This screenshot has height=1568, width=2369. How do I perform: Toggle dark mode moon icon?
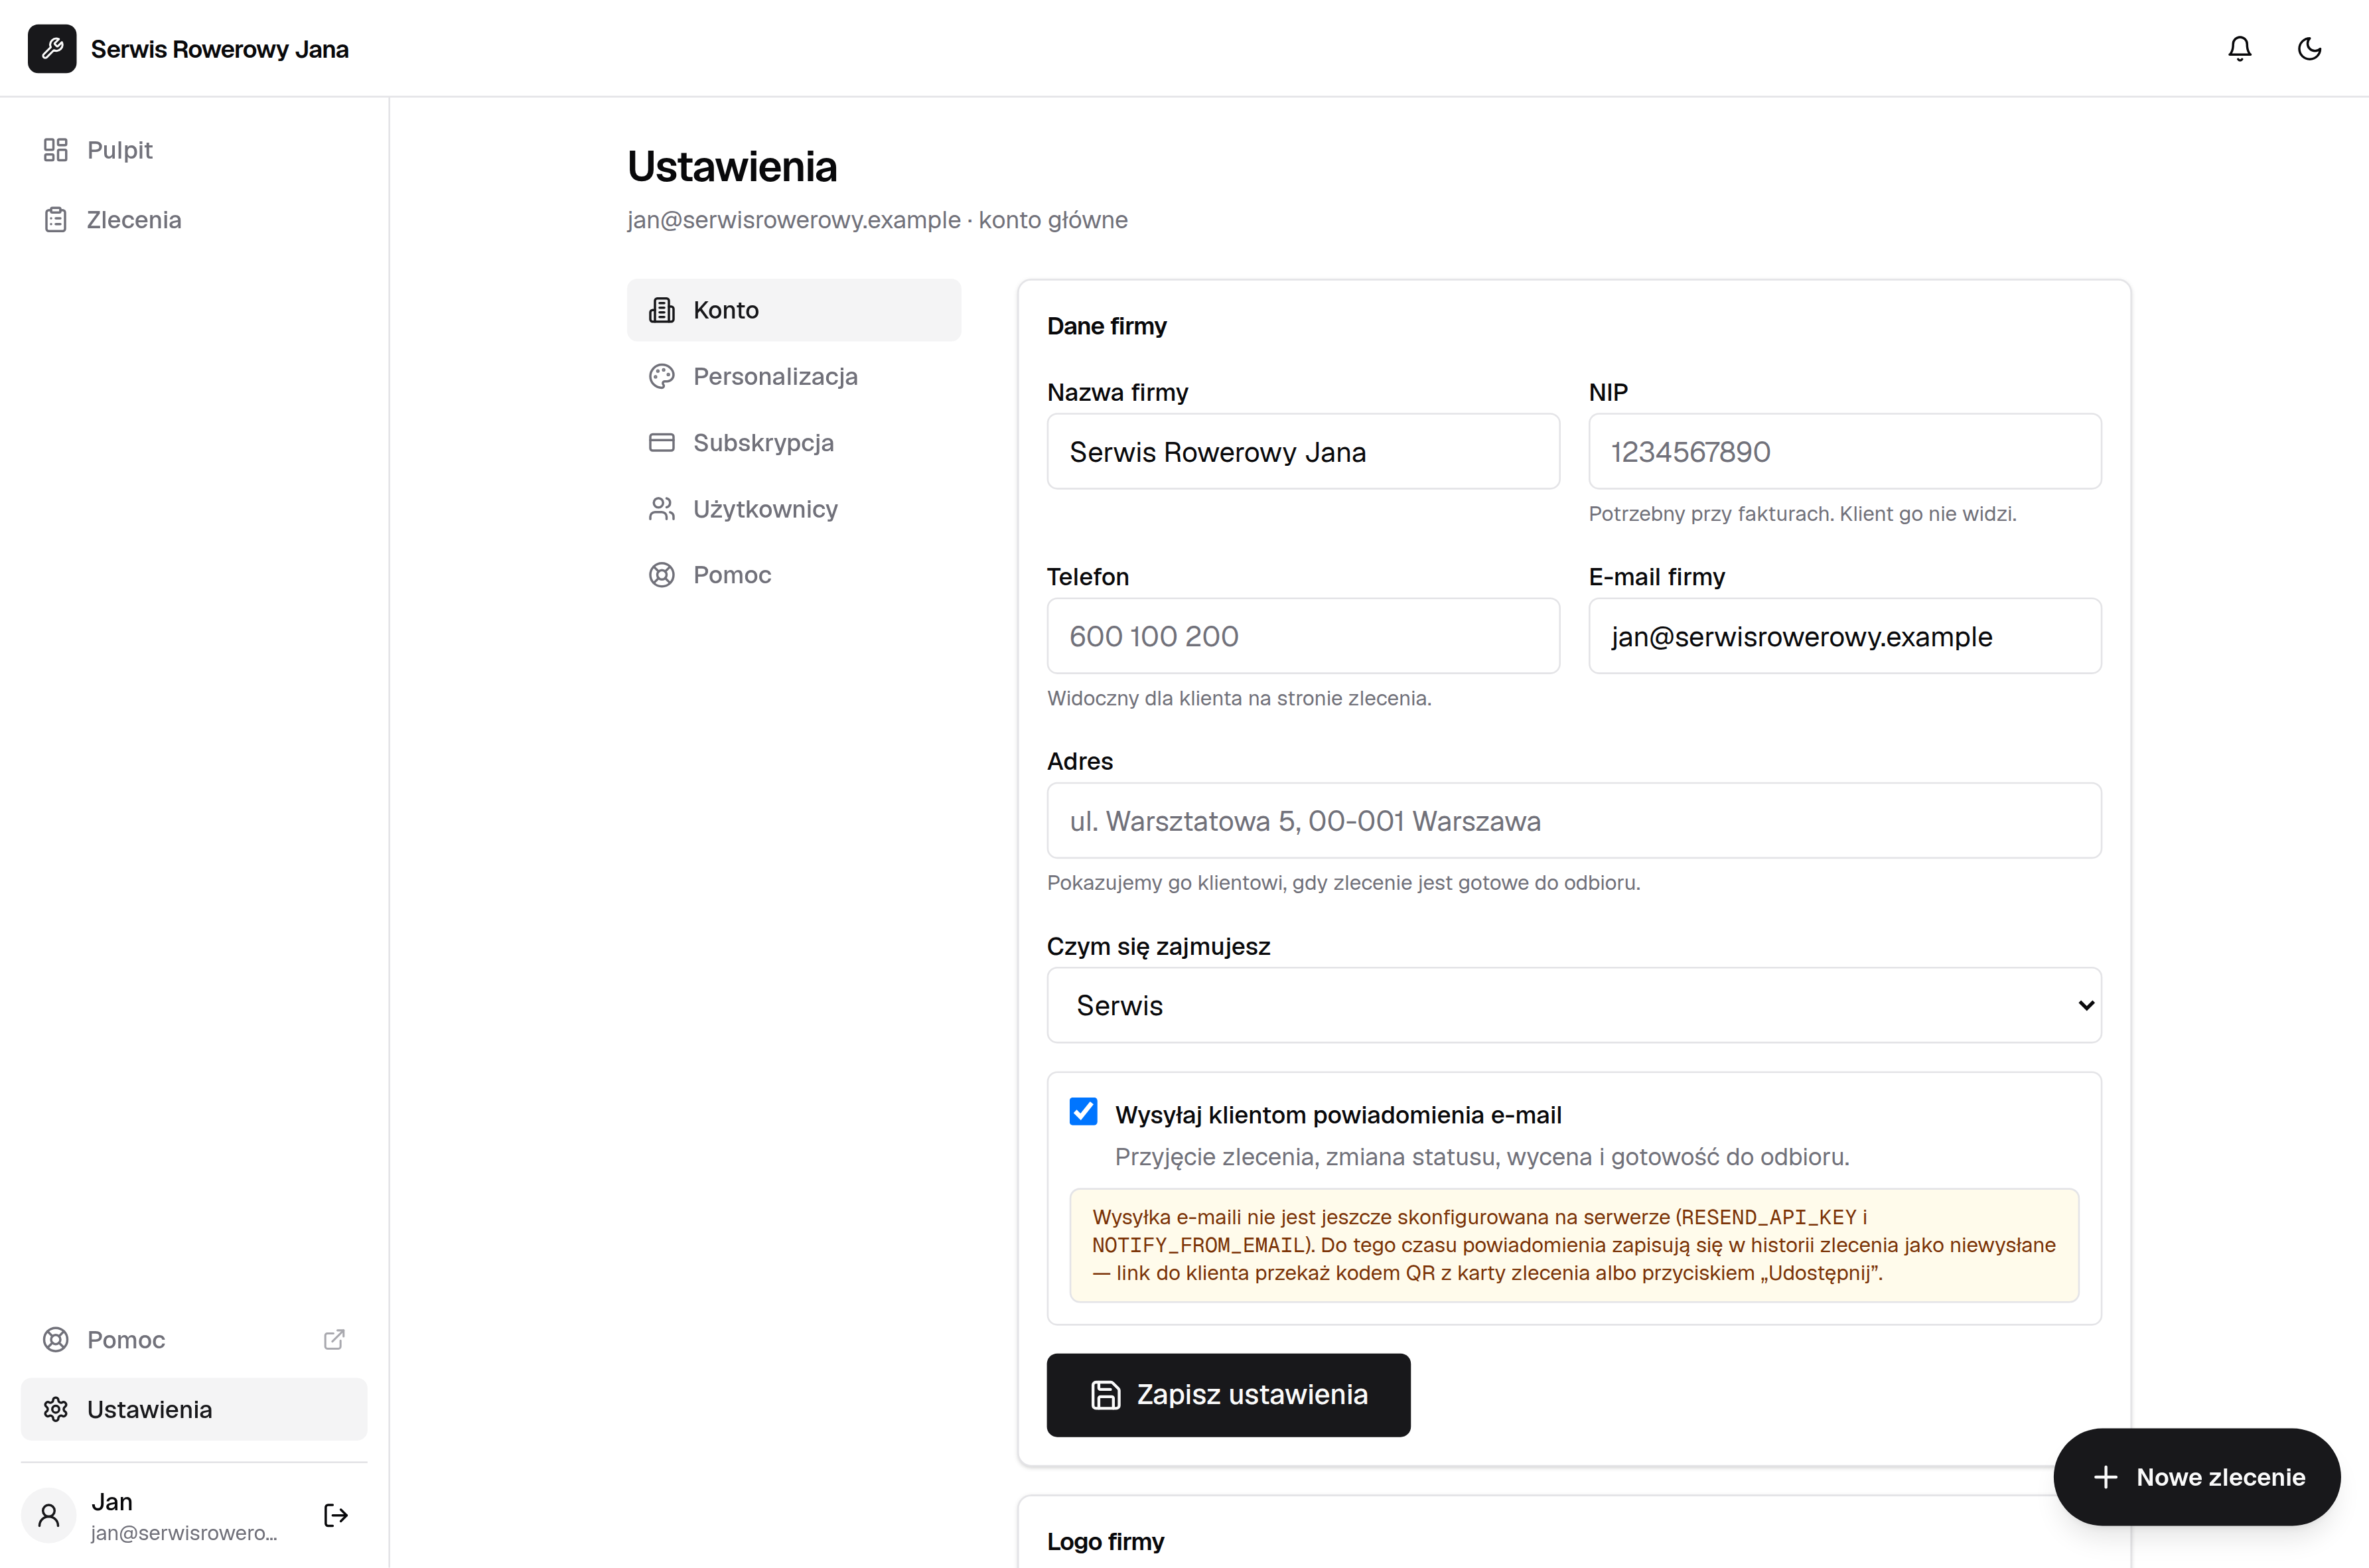click(2309, 48)
